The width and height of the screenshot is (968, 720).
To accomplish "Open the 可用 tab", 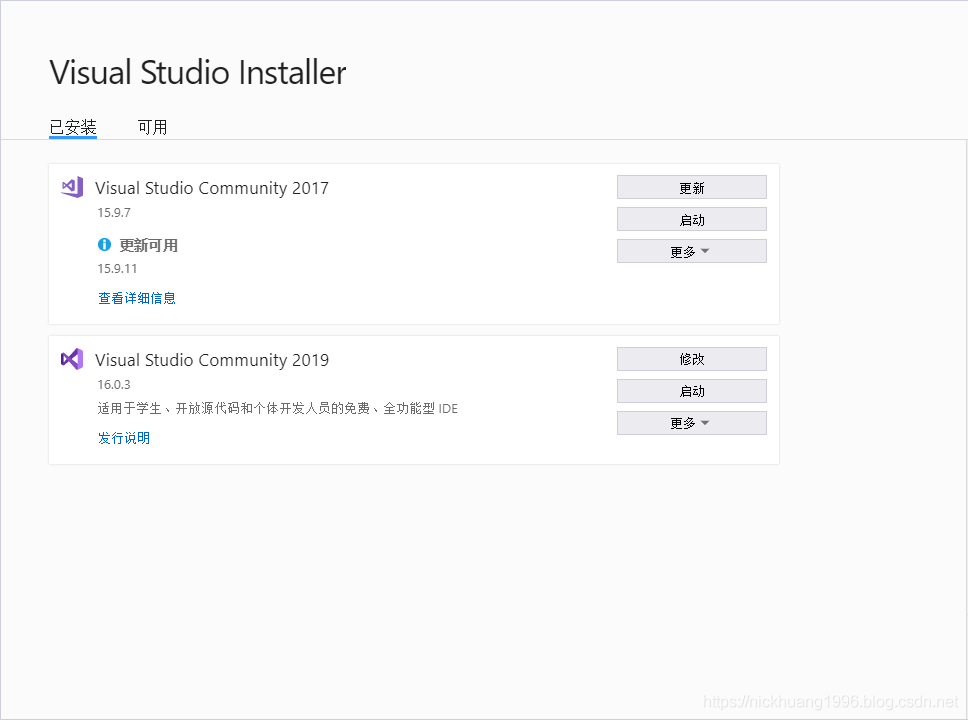I will pos(152,127).
